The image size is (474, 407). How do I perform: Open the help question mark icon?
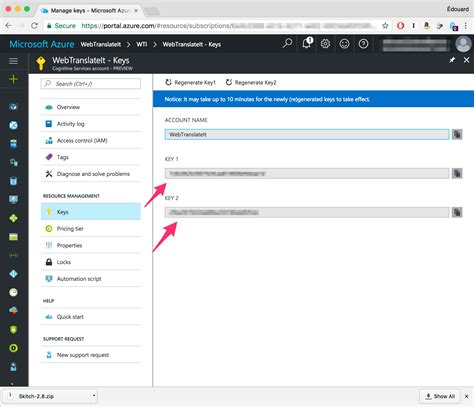tap(363, 44)
